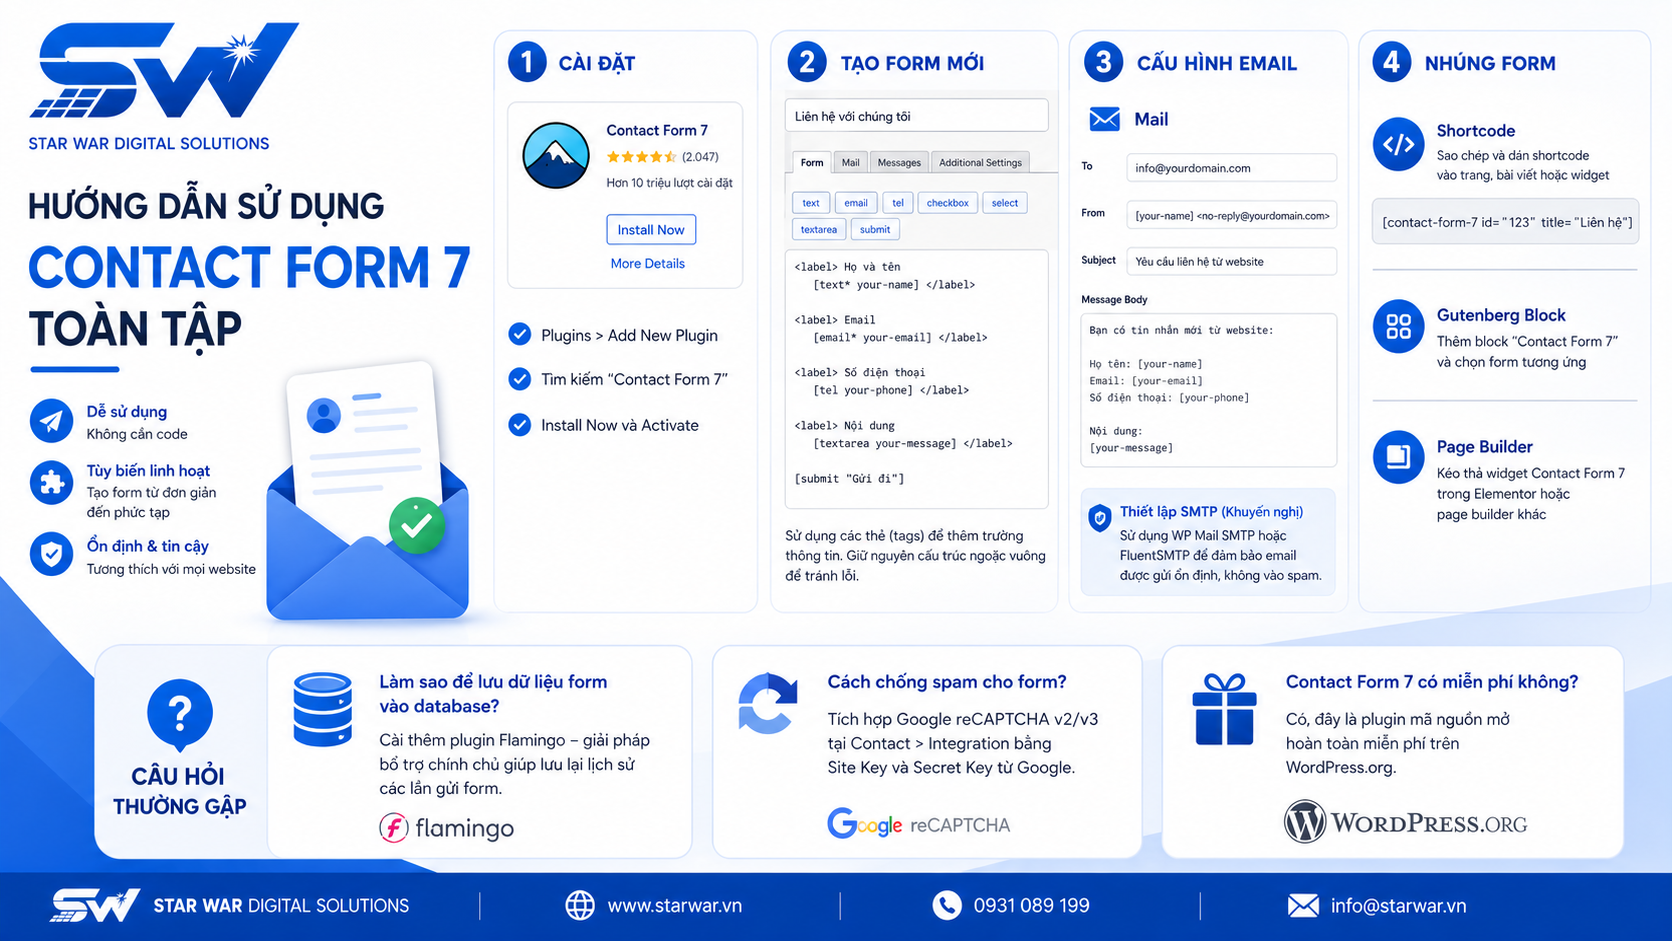Click 'Hơn 10 triệu lượt cài đặt' text
1672x941 pixels.
(x=669, y=183)
